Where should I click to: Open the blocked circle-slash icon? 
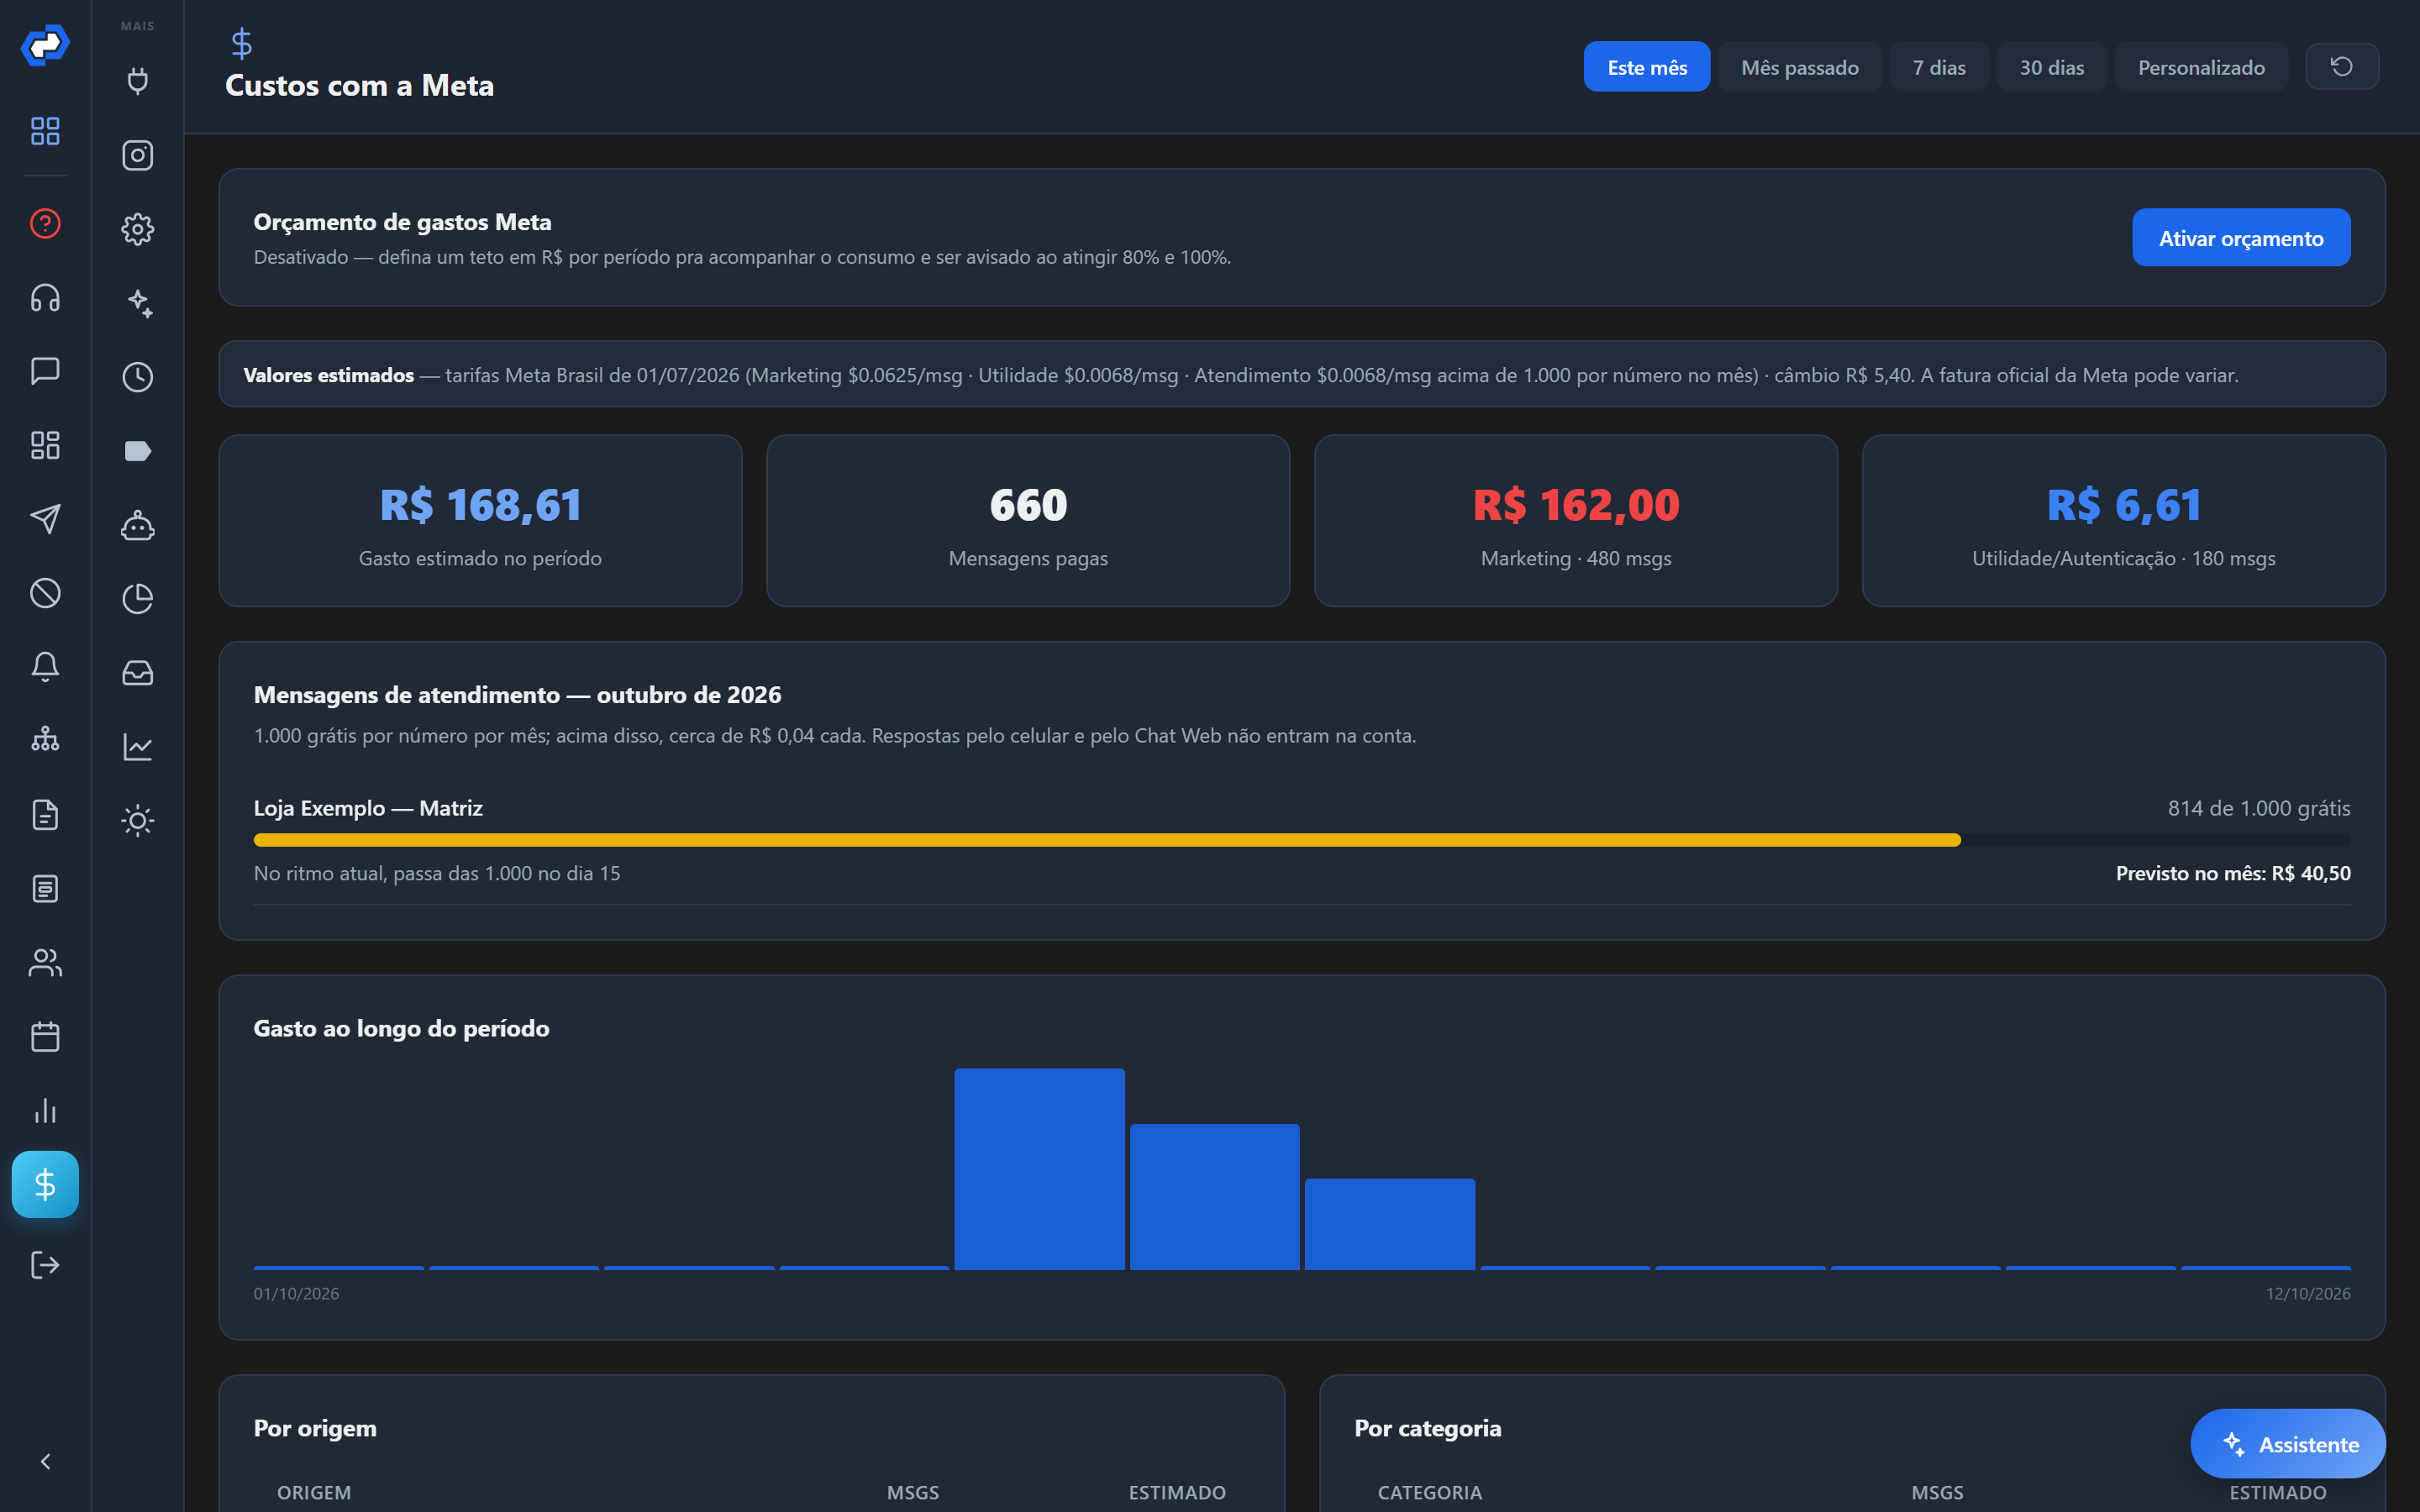click(45, 593)
